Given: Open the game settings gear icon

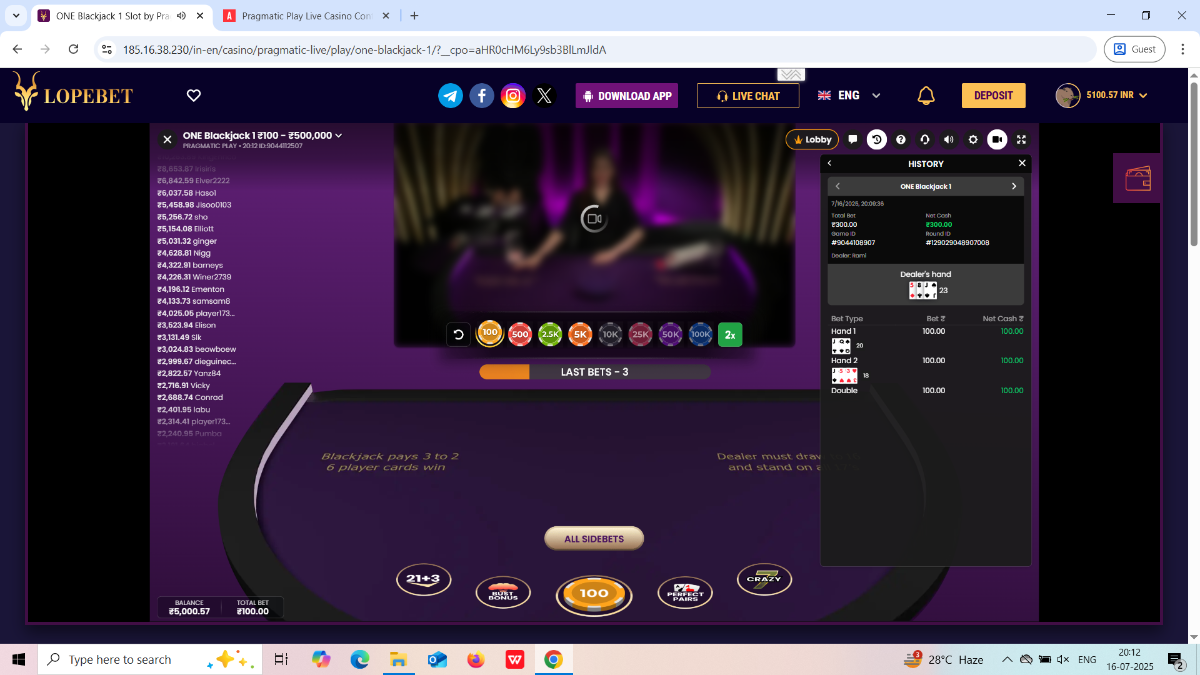Looking at the screenshot, I should (973, 140).
